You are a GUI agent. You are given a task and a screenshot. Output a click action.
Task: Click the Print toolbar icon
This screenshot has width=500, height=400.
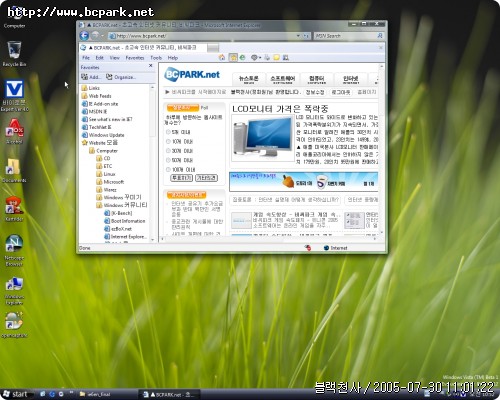tap(267, 58)
